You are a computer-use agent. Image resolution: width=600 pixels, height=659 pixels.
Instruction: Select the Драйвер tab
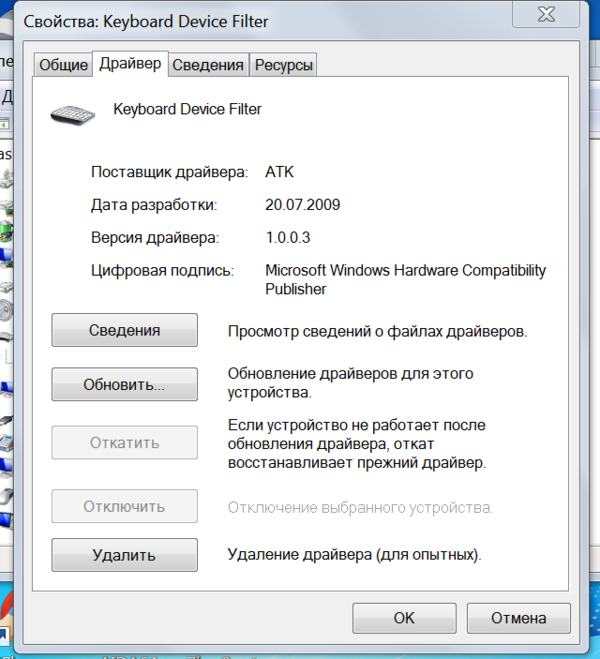[x=130, y=64]
